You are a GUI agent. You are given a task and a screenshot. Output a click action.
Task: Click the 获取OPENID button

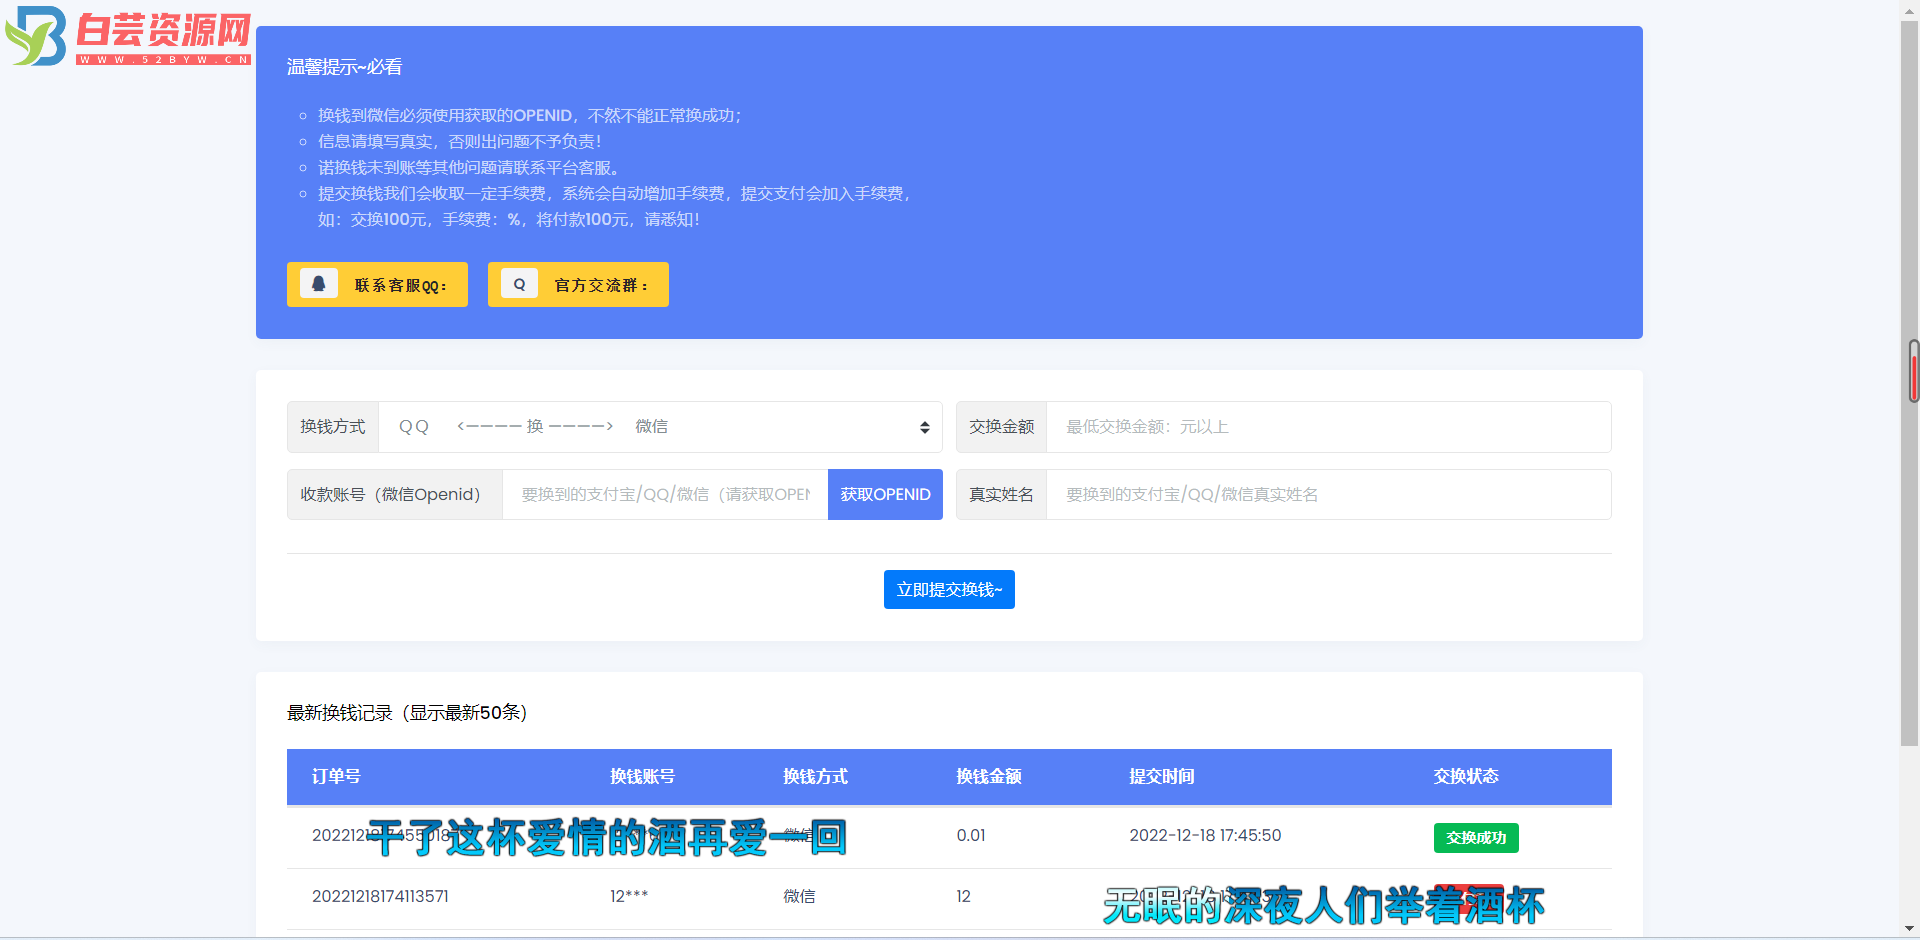(x=885, y=495)
